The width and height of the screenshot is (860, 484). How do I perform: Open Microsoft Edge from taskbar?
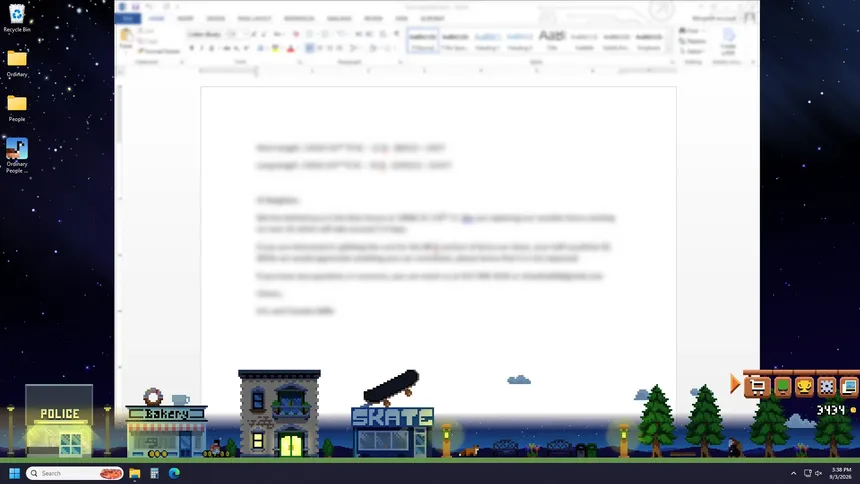[x=174, y=473]
